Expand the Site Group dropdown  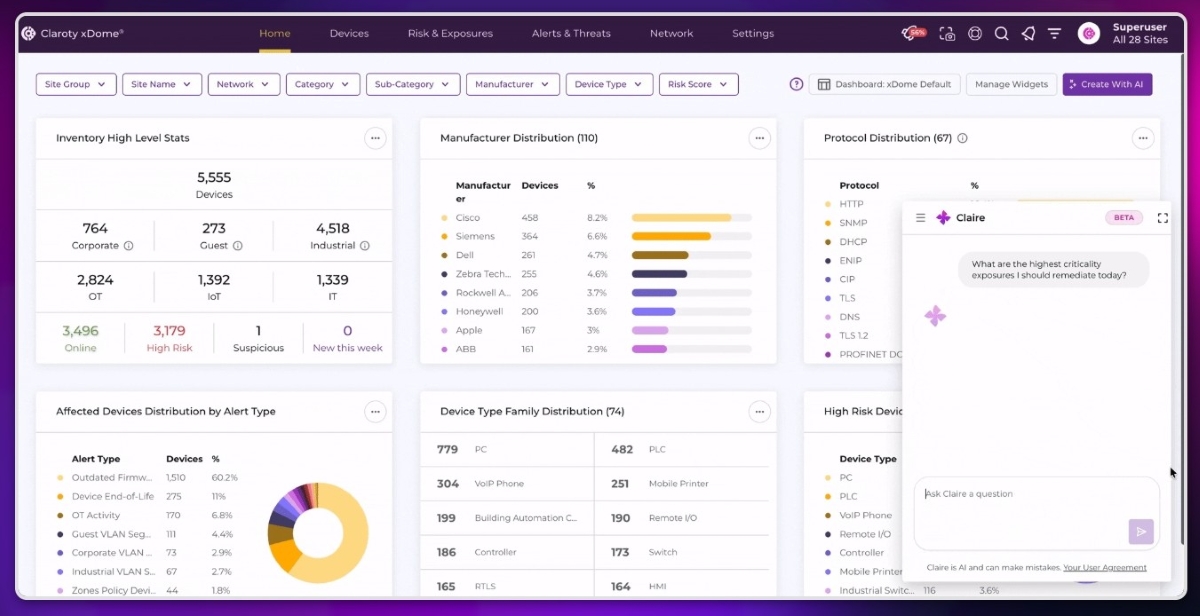[x=76, y=84]
